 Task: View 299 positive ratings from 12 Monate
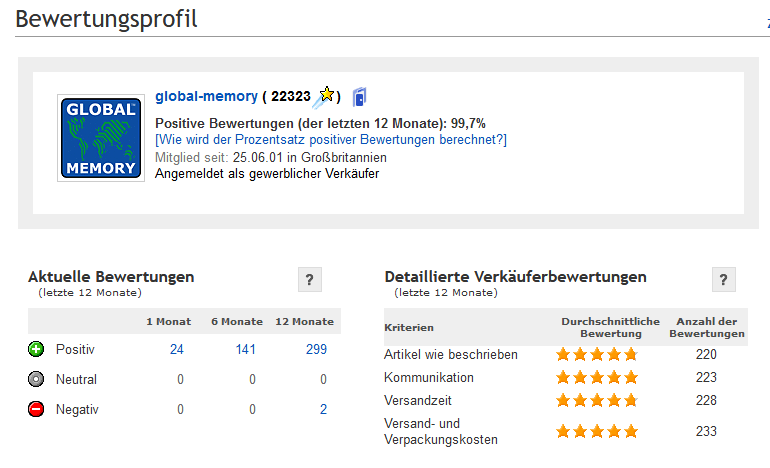316,349
